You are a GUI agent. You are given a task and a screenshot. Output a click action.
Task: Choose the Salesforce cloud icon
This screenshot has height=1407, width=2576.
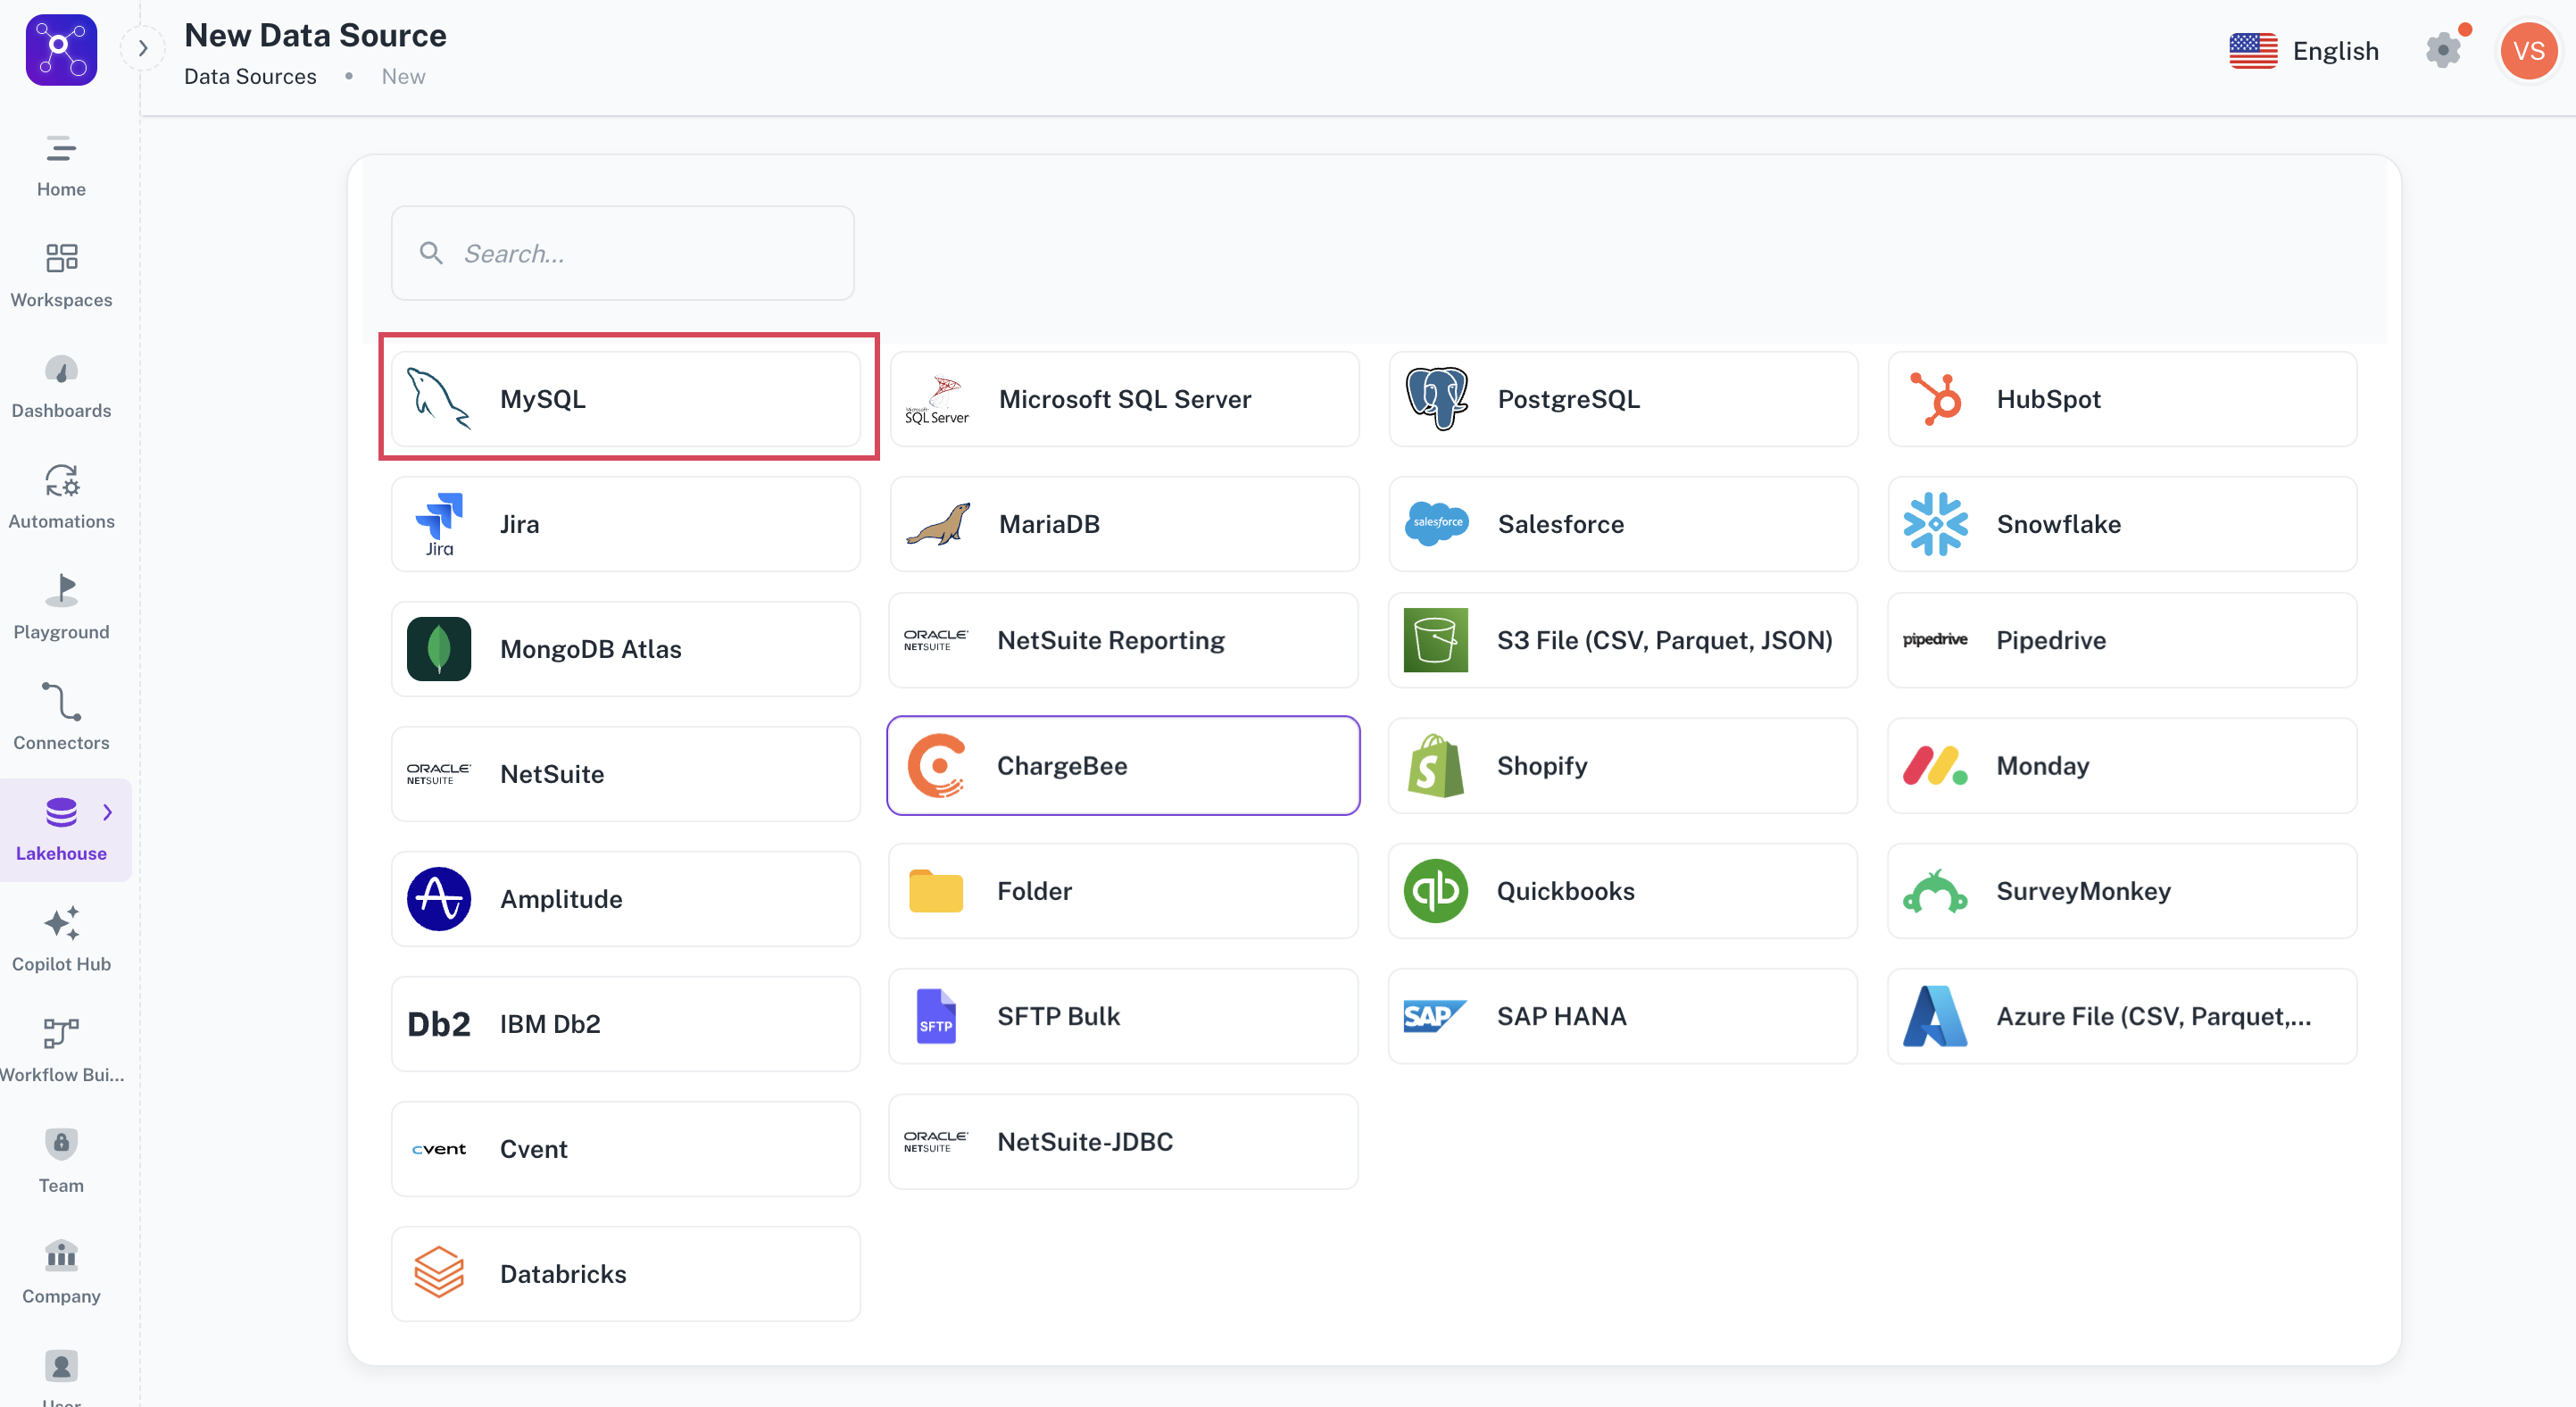click(x=1436, y=523)
